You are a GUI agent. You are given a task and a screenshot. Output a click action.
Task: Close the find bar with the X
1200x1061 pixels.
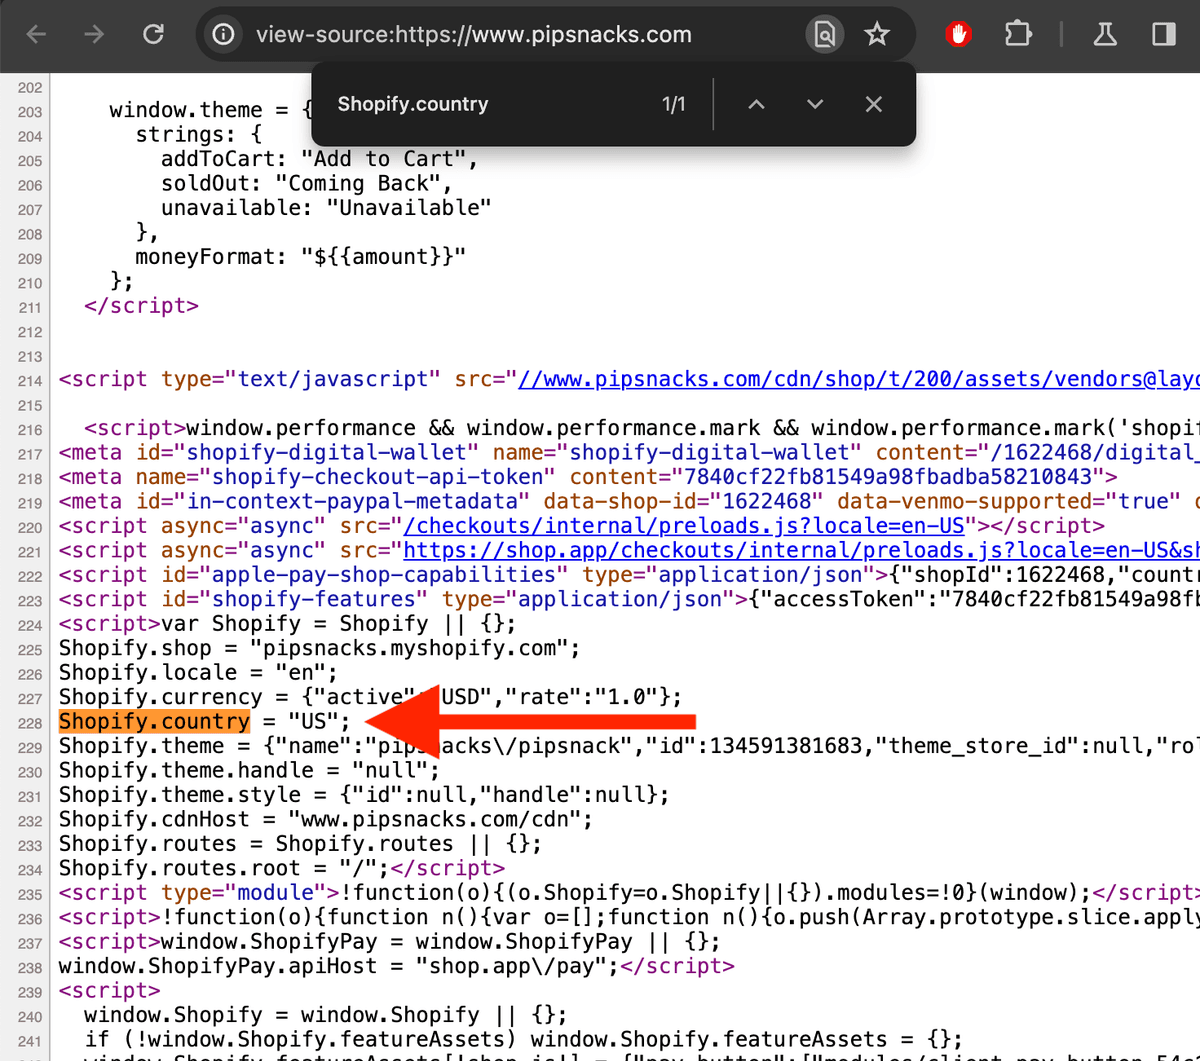tap(874, 105)
